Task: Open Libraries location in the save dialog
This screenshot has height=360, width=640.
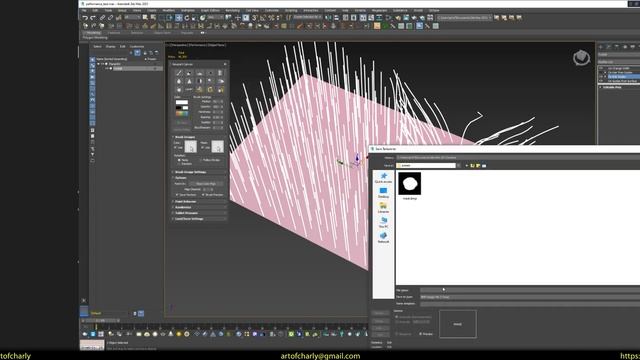Action: click(383, 208)
